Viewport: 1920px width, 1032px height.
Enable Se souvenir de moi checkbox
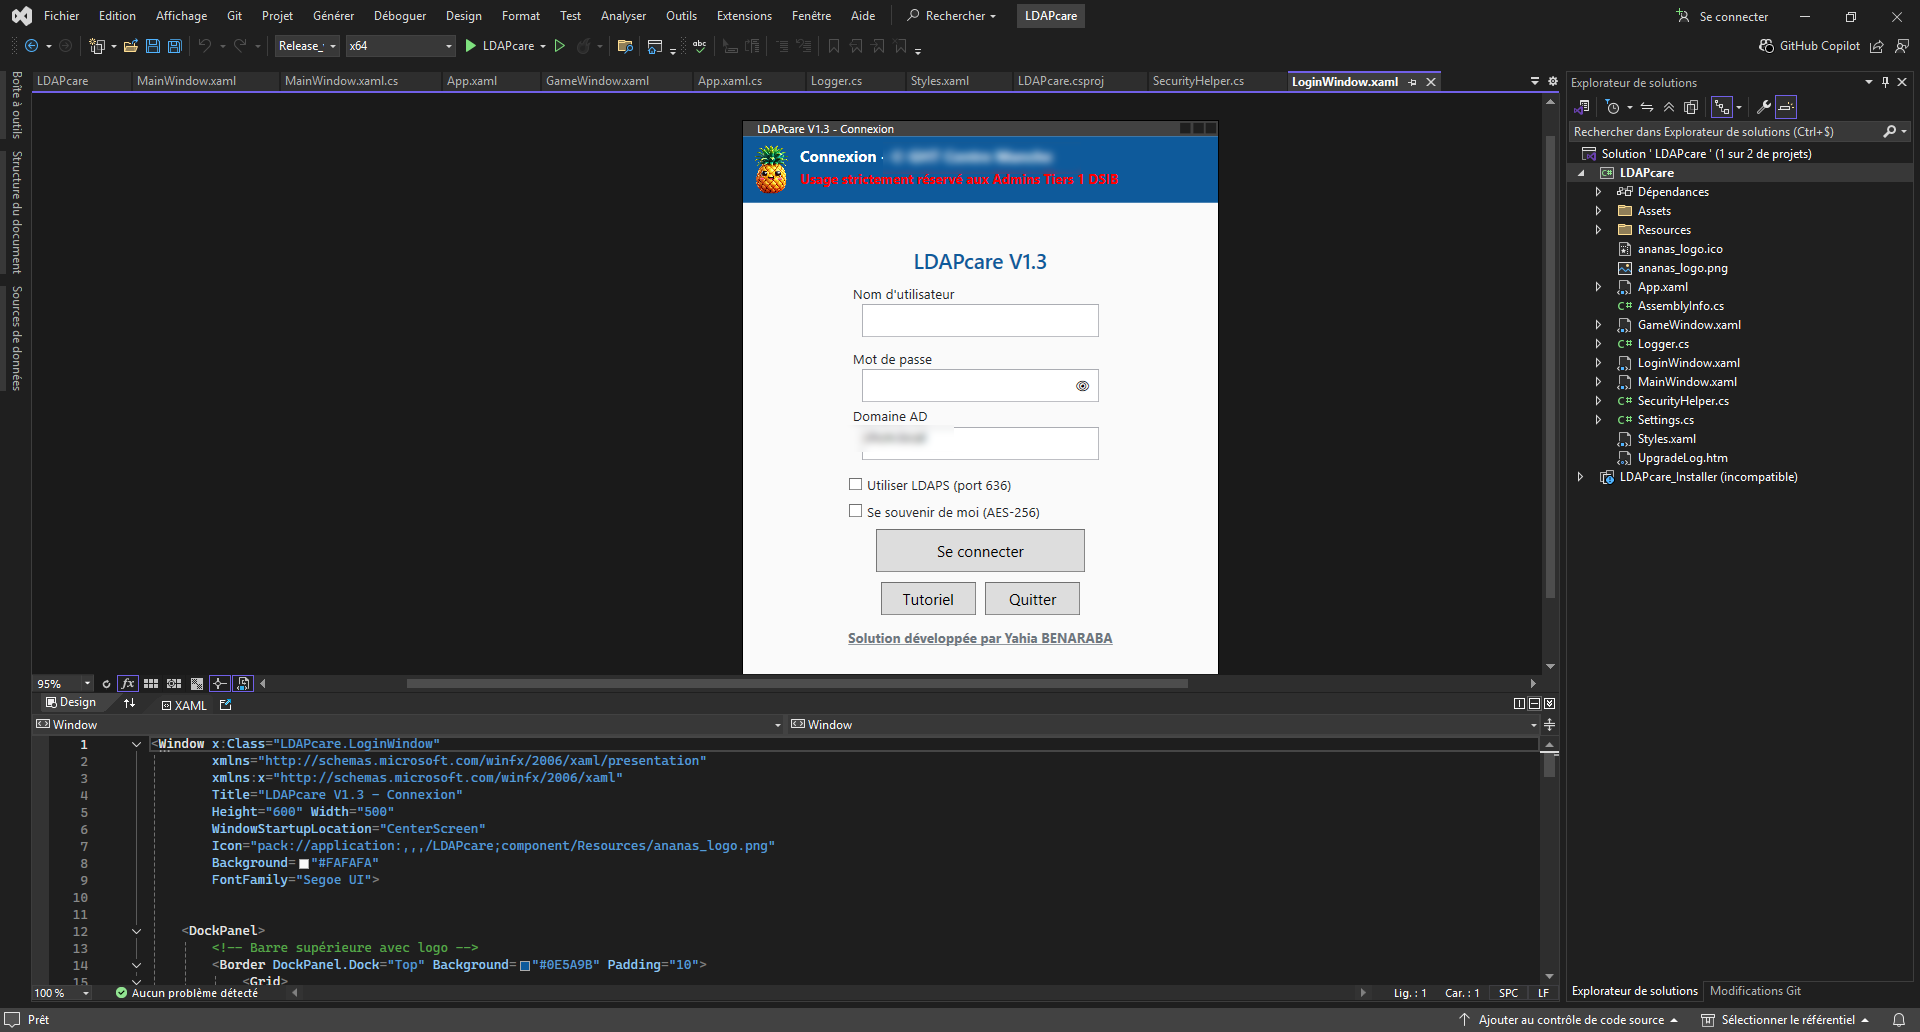pyautogui.click(x=855, y=511)
